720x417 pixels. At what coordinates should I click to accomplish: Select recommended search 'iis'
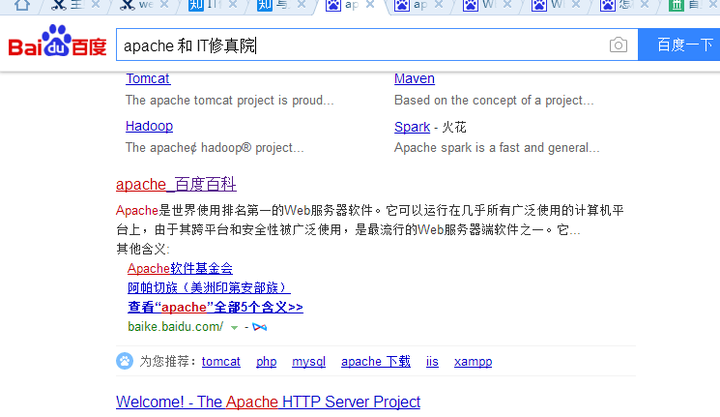click(432, 361)
